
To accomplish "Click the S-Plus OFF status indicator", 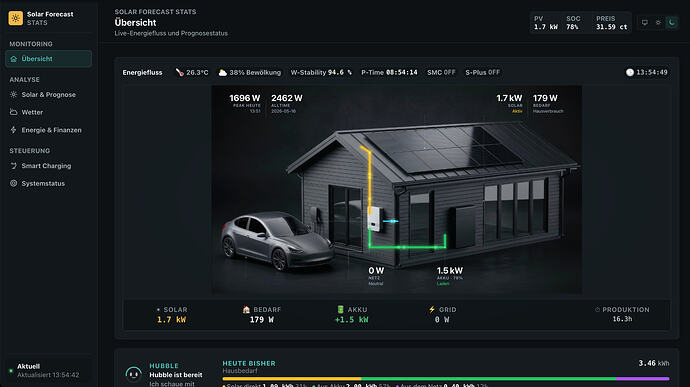I will [482, 72].
